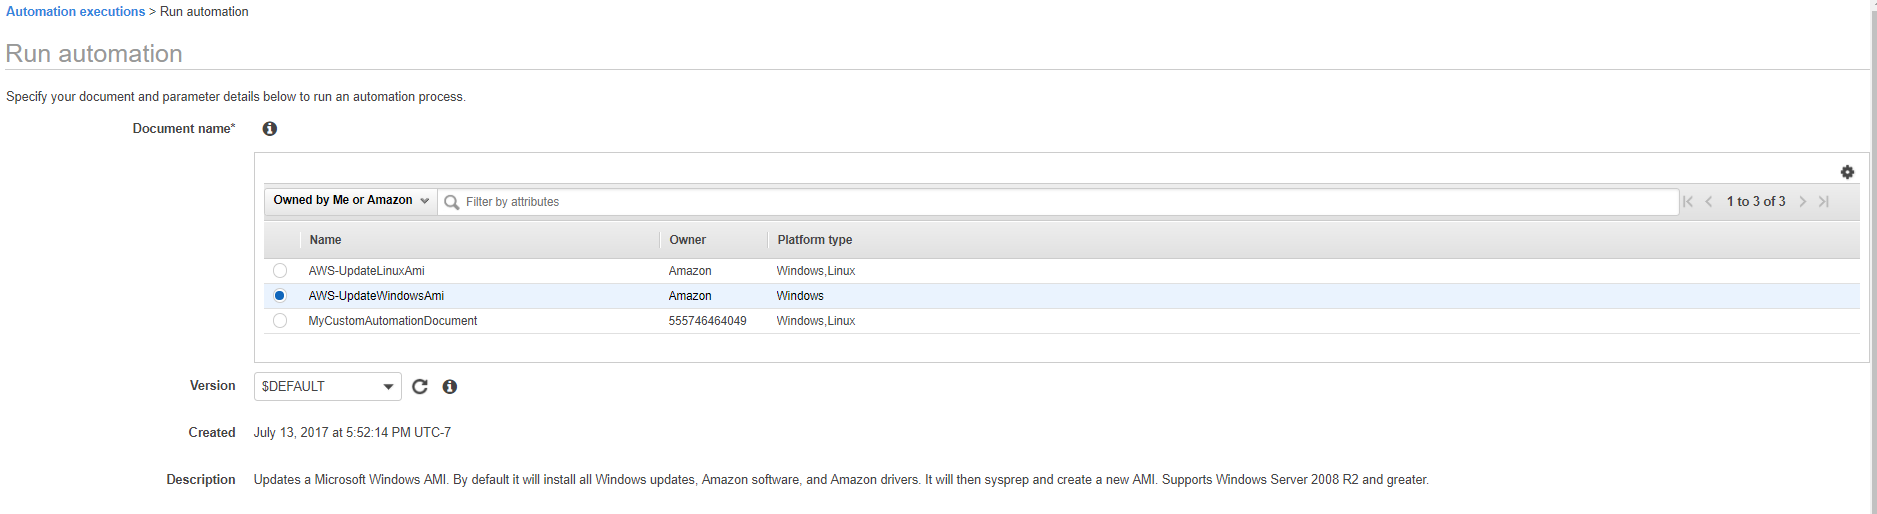Select MyCustomAutomationDocument radio button
Viewport: 1877px width, 514px height.
point(280,321)
